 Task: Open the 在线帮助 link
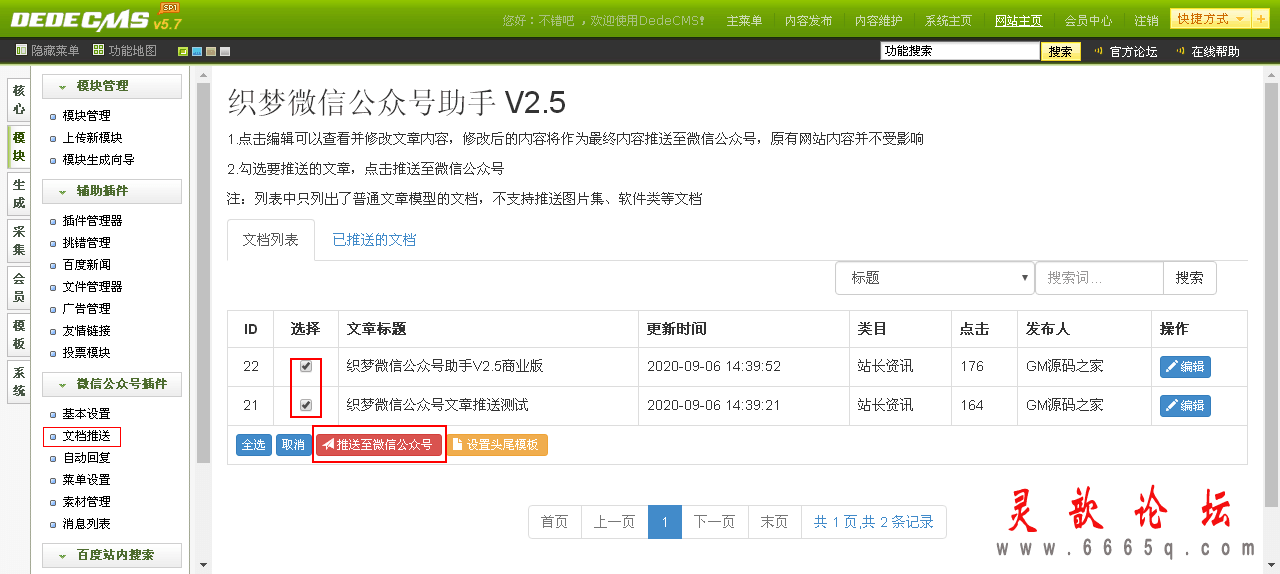[x=1215, y=51]
